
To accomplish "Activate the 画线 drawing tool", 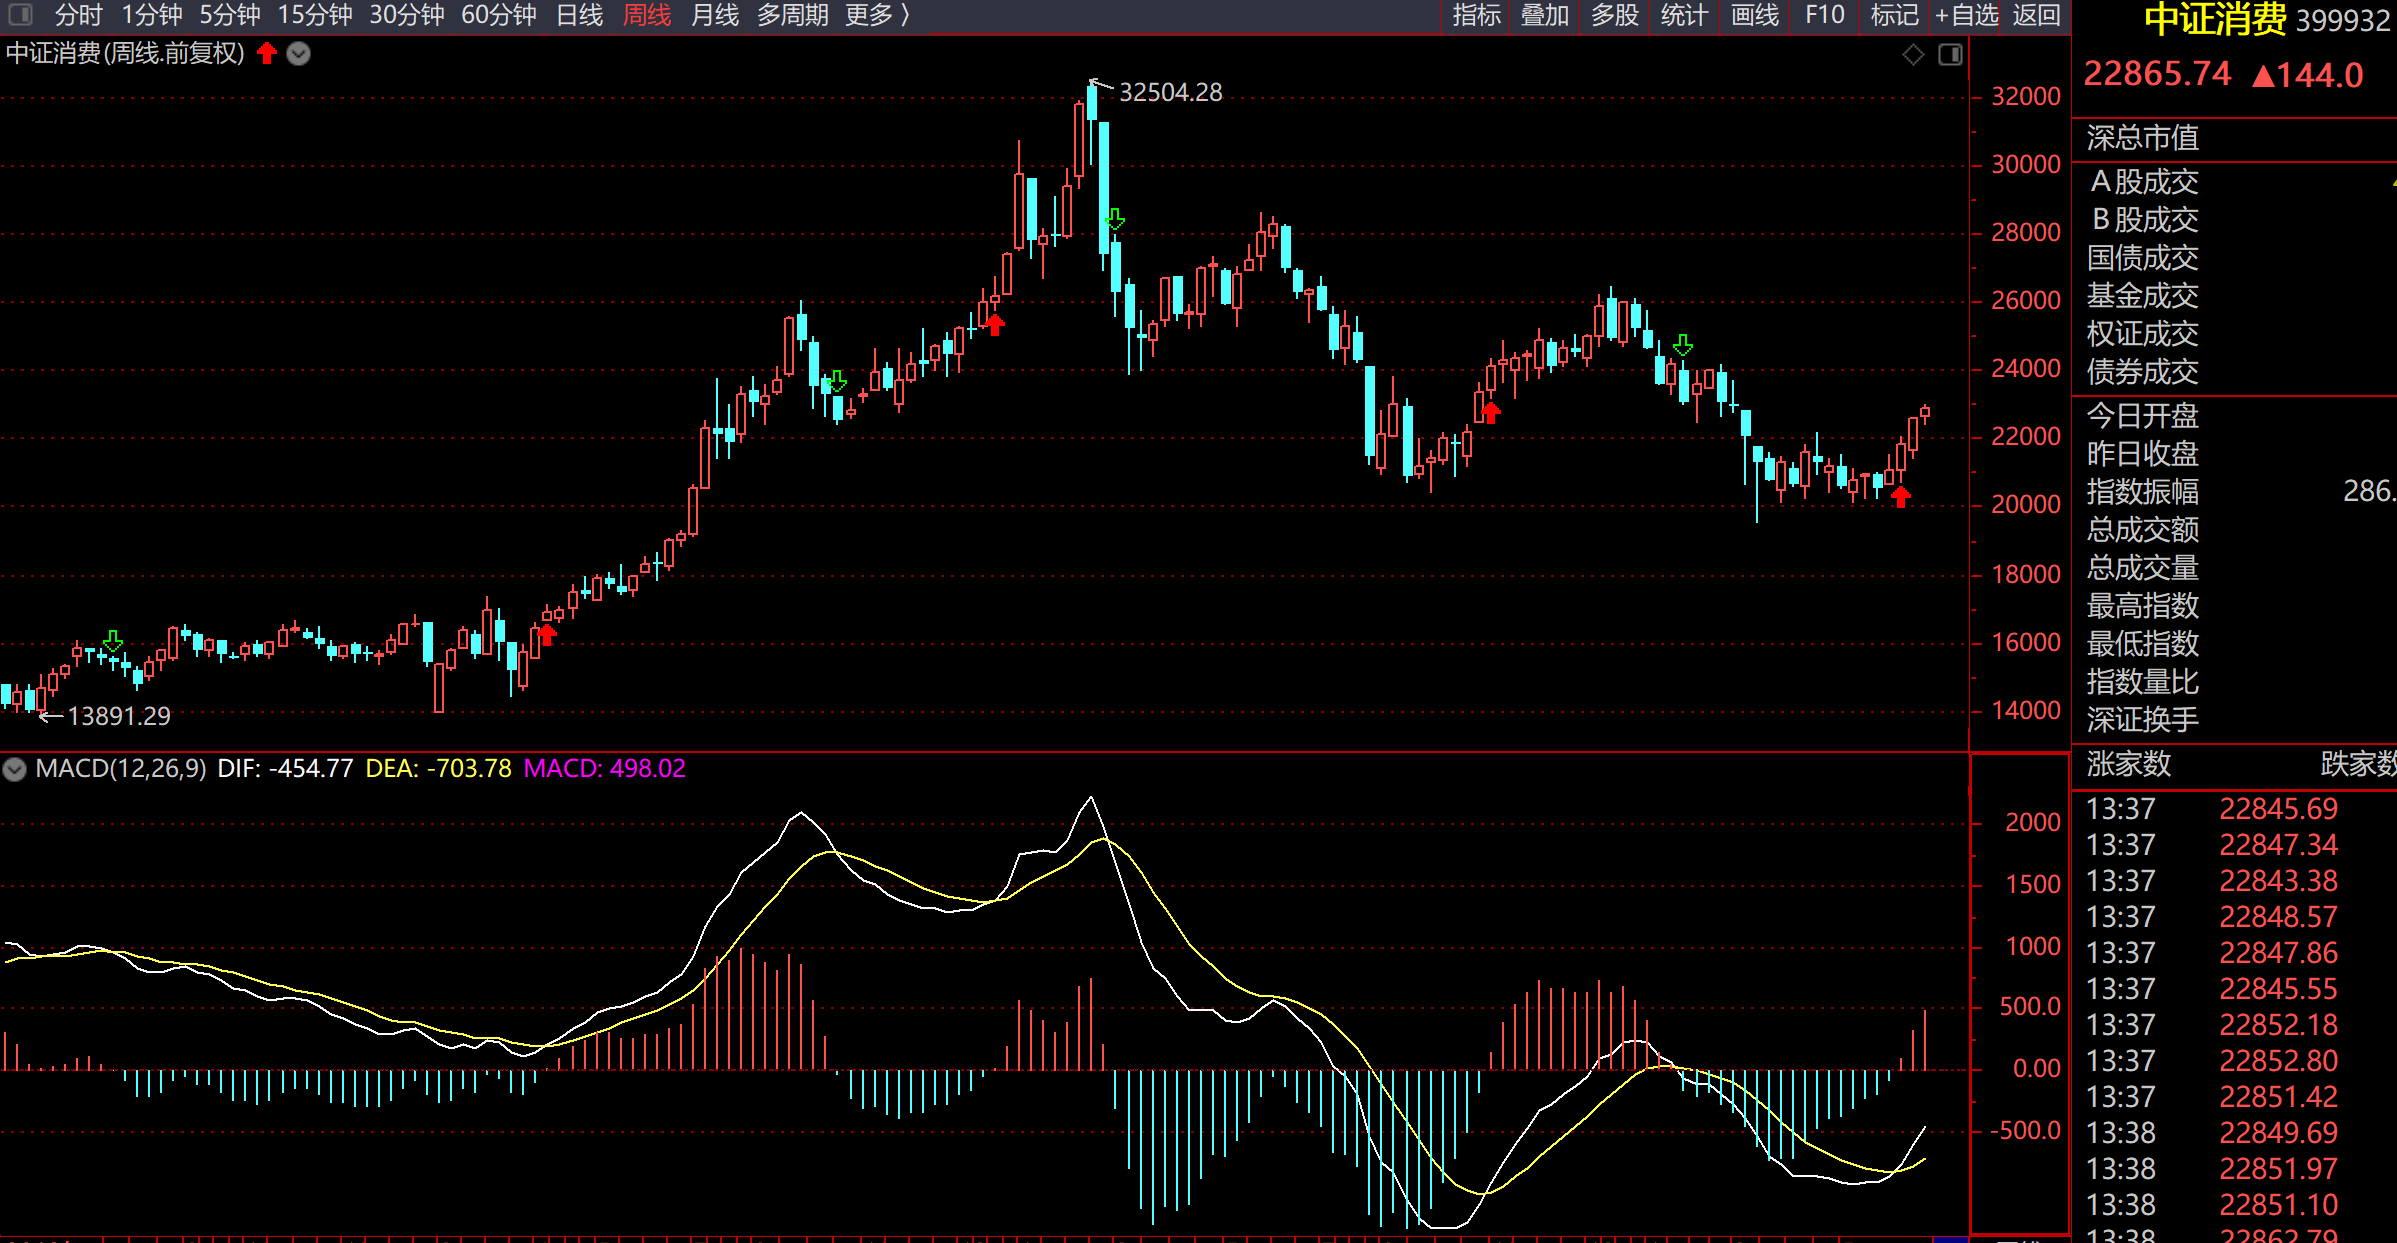I will (x=1755, y=15).
